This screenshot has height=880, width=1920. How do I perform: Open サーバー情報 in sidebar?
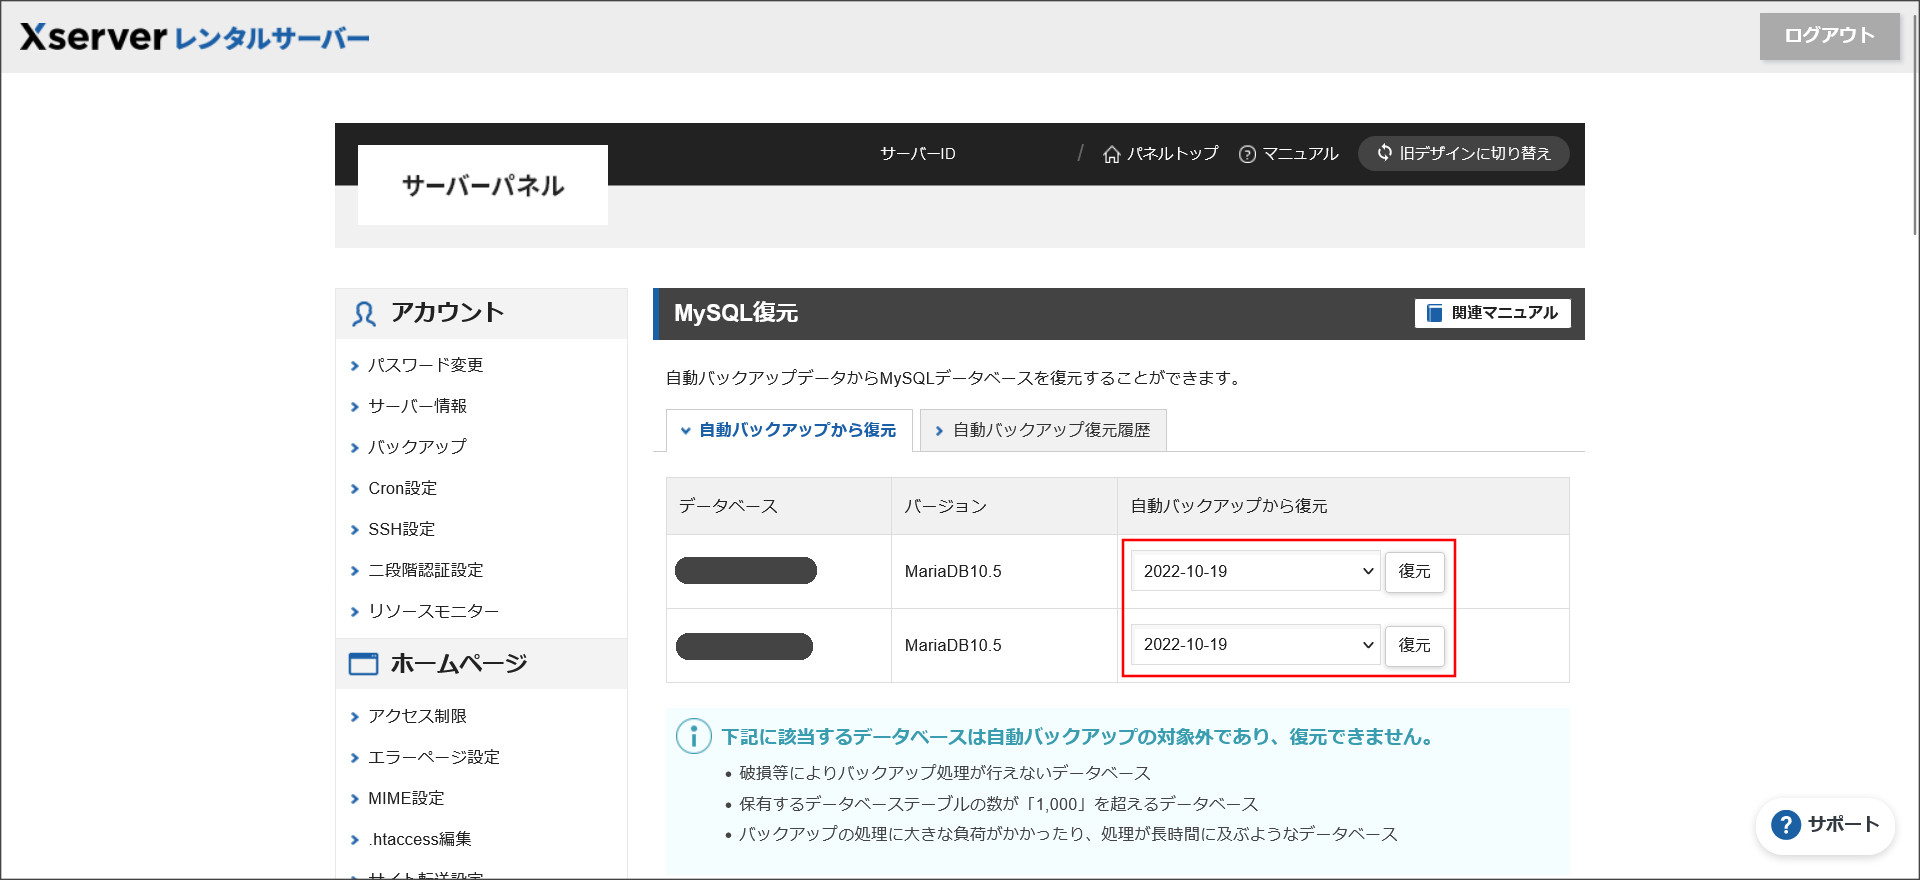(417, 407)
